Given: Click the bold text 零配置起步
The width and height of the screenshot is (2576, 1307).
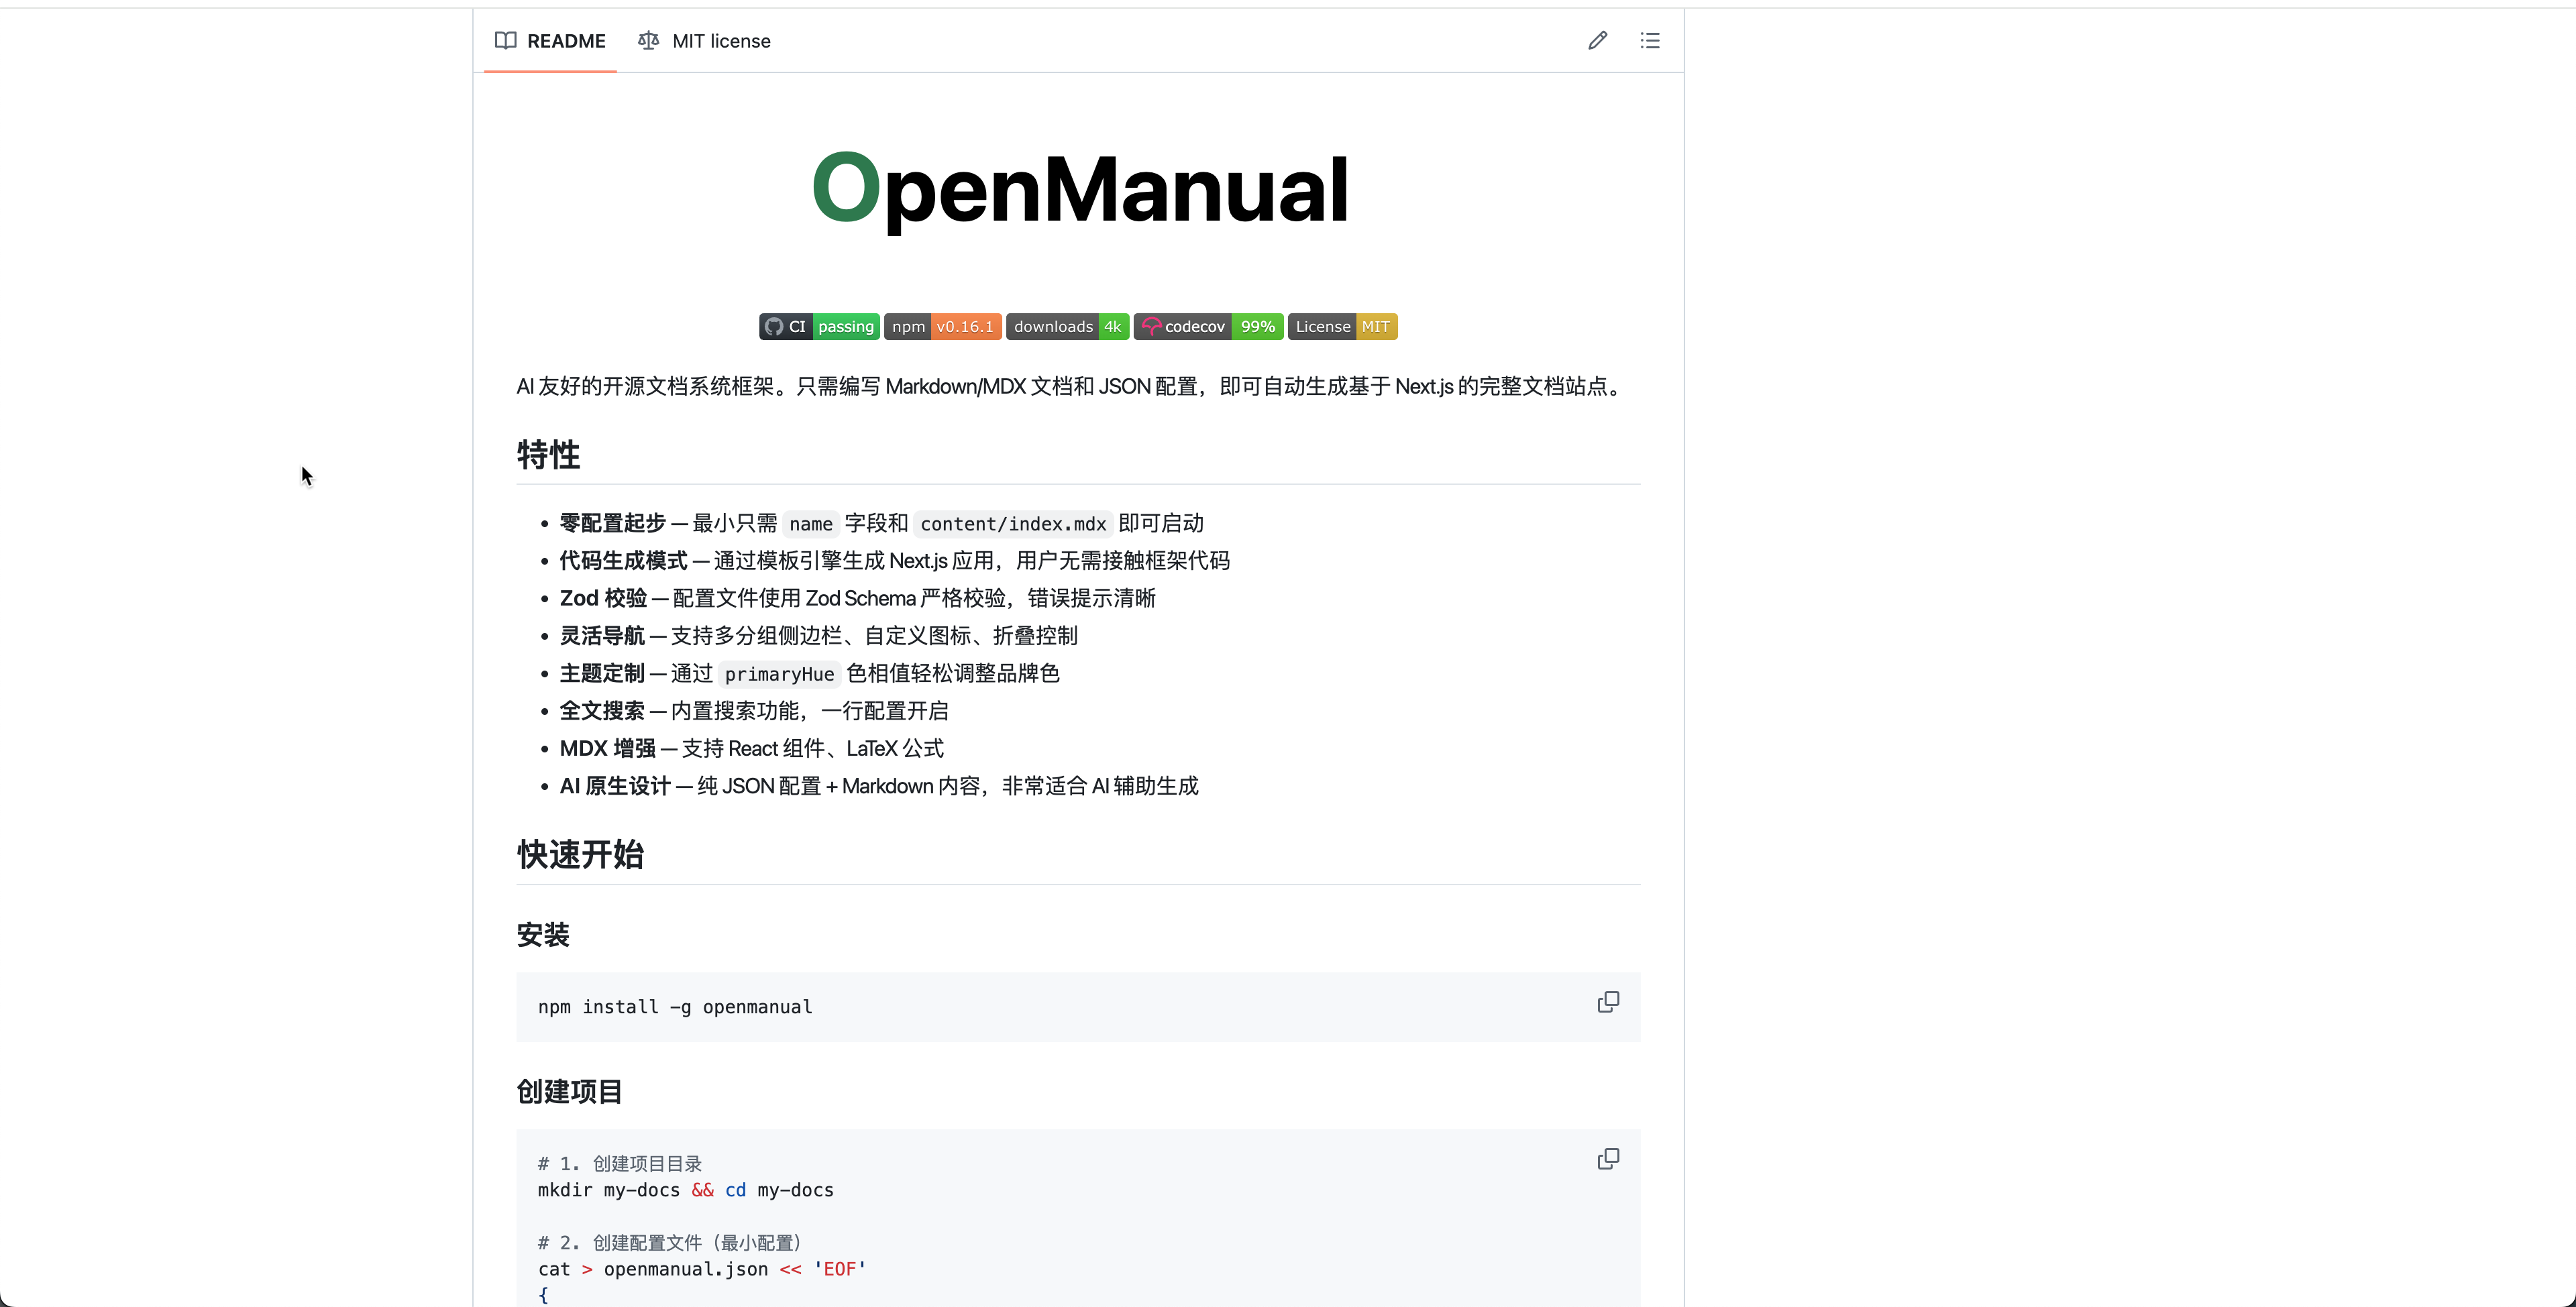Looking at the screenshot, I should 613,523.
